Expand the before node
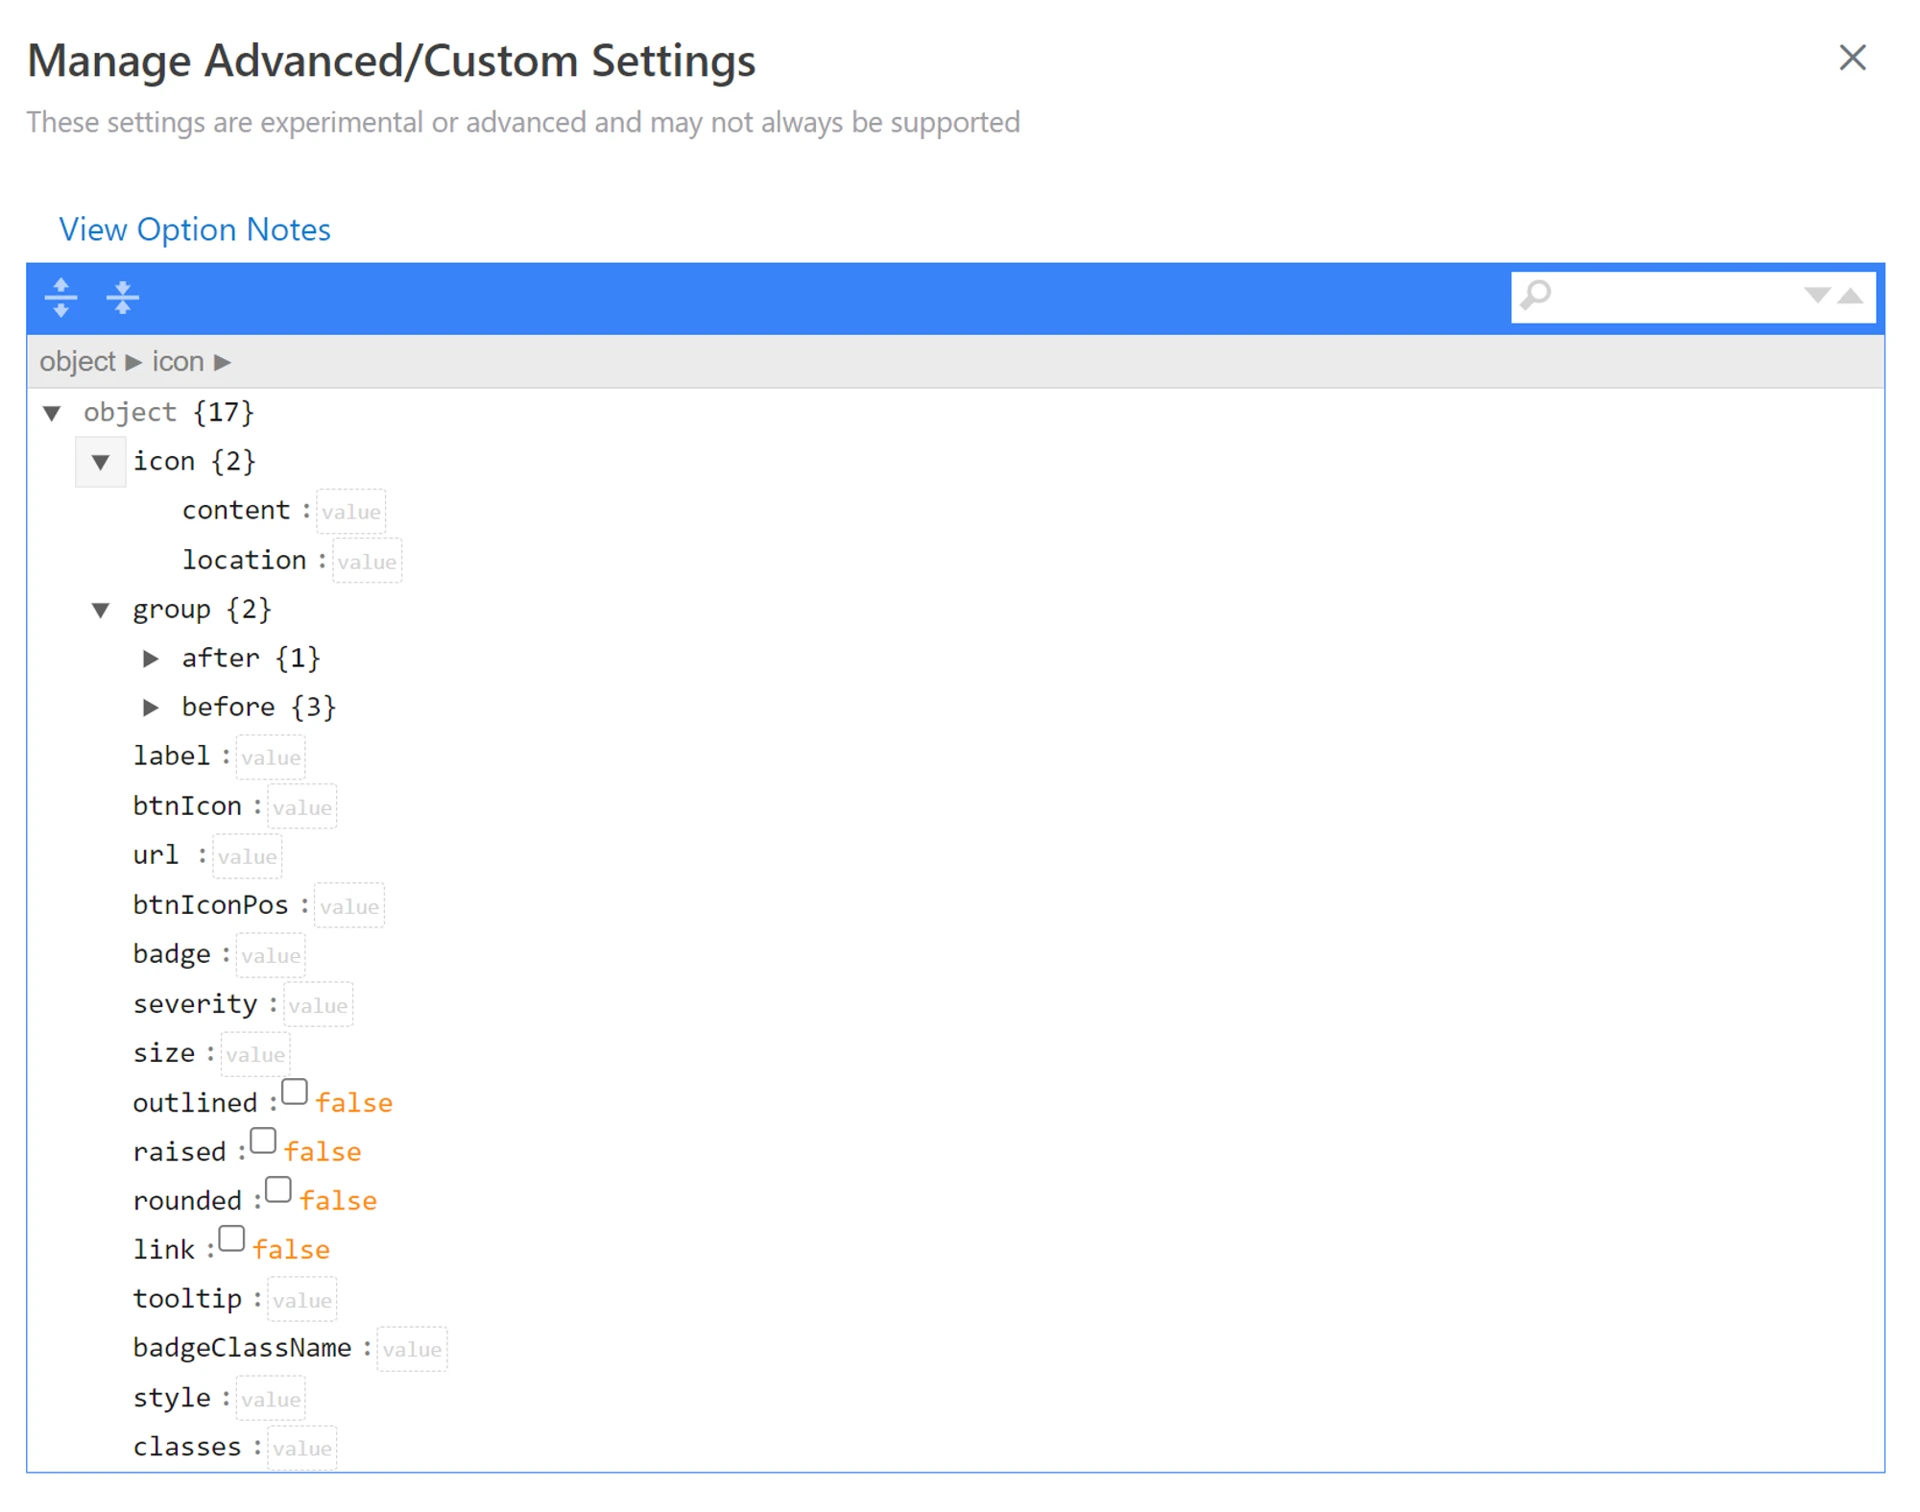This screenshot has height=1512, width=1920. point(150,708)
